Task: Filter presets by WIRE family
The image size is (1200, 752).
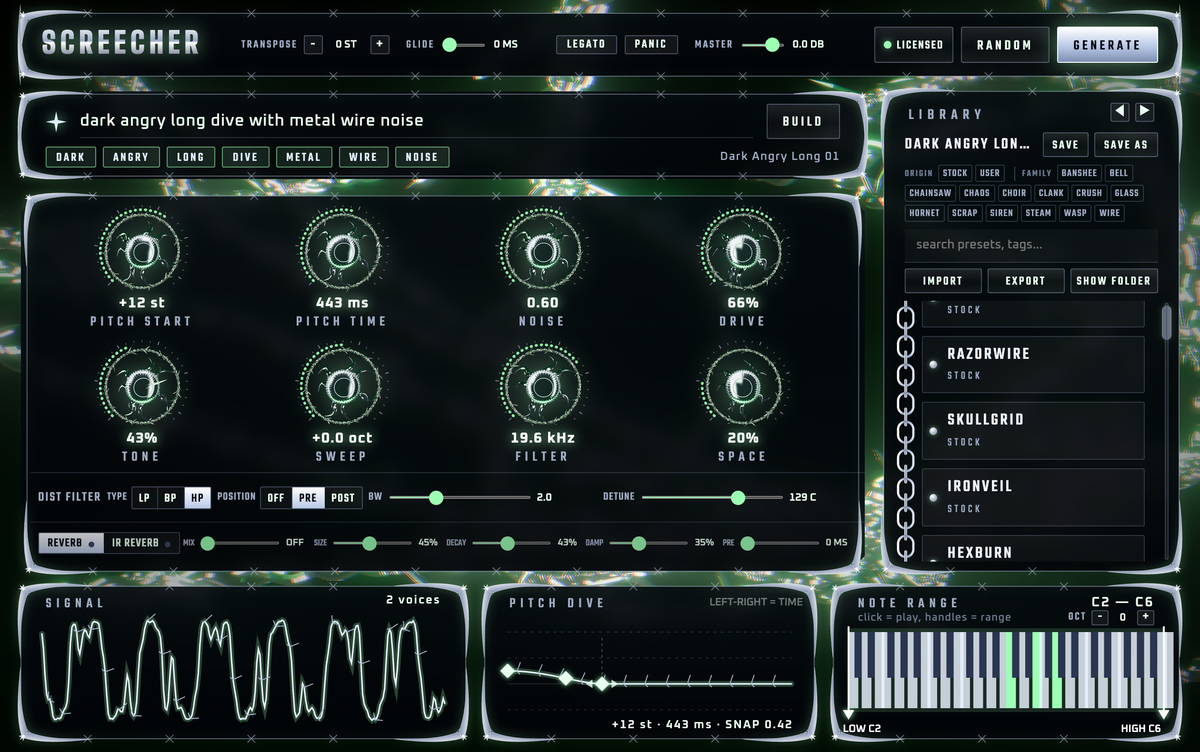Action: [x=1109, y=213]
